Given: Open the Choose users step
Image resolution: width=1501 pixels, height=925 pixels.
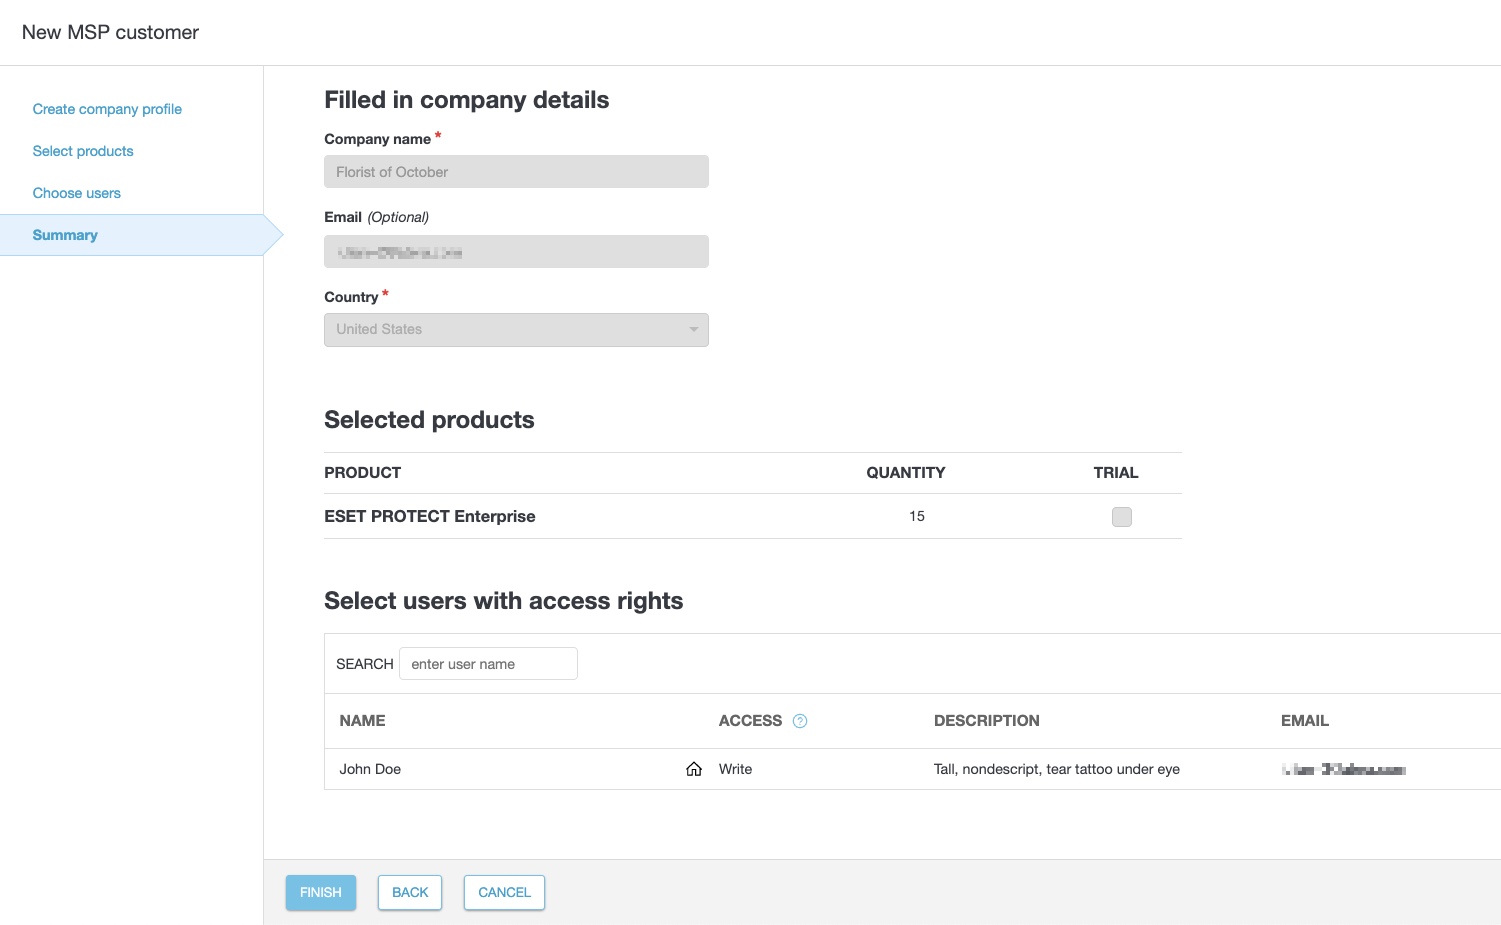Looking at the screenshot, I should click(x=76, y=193).
